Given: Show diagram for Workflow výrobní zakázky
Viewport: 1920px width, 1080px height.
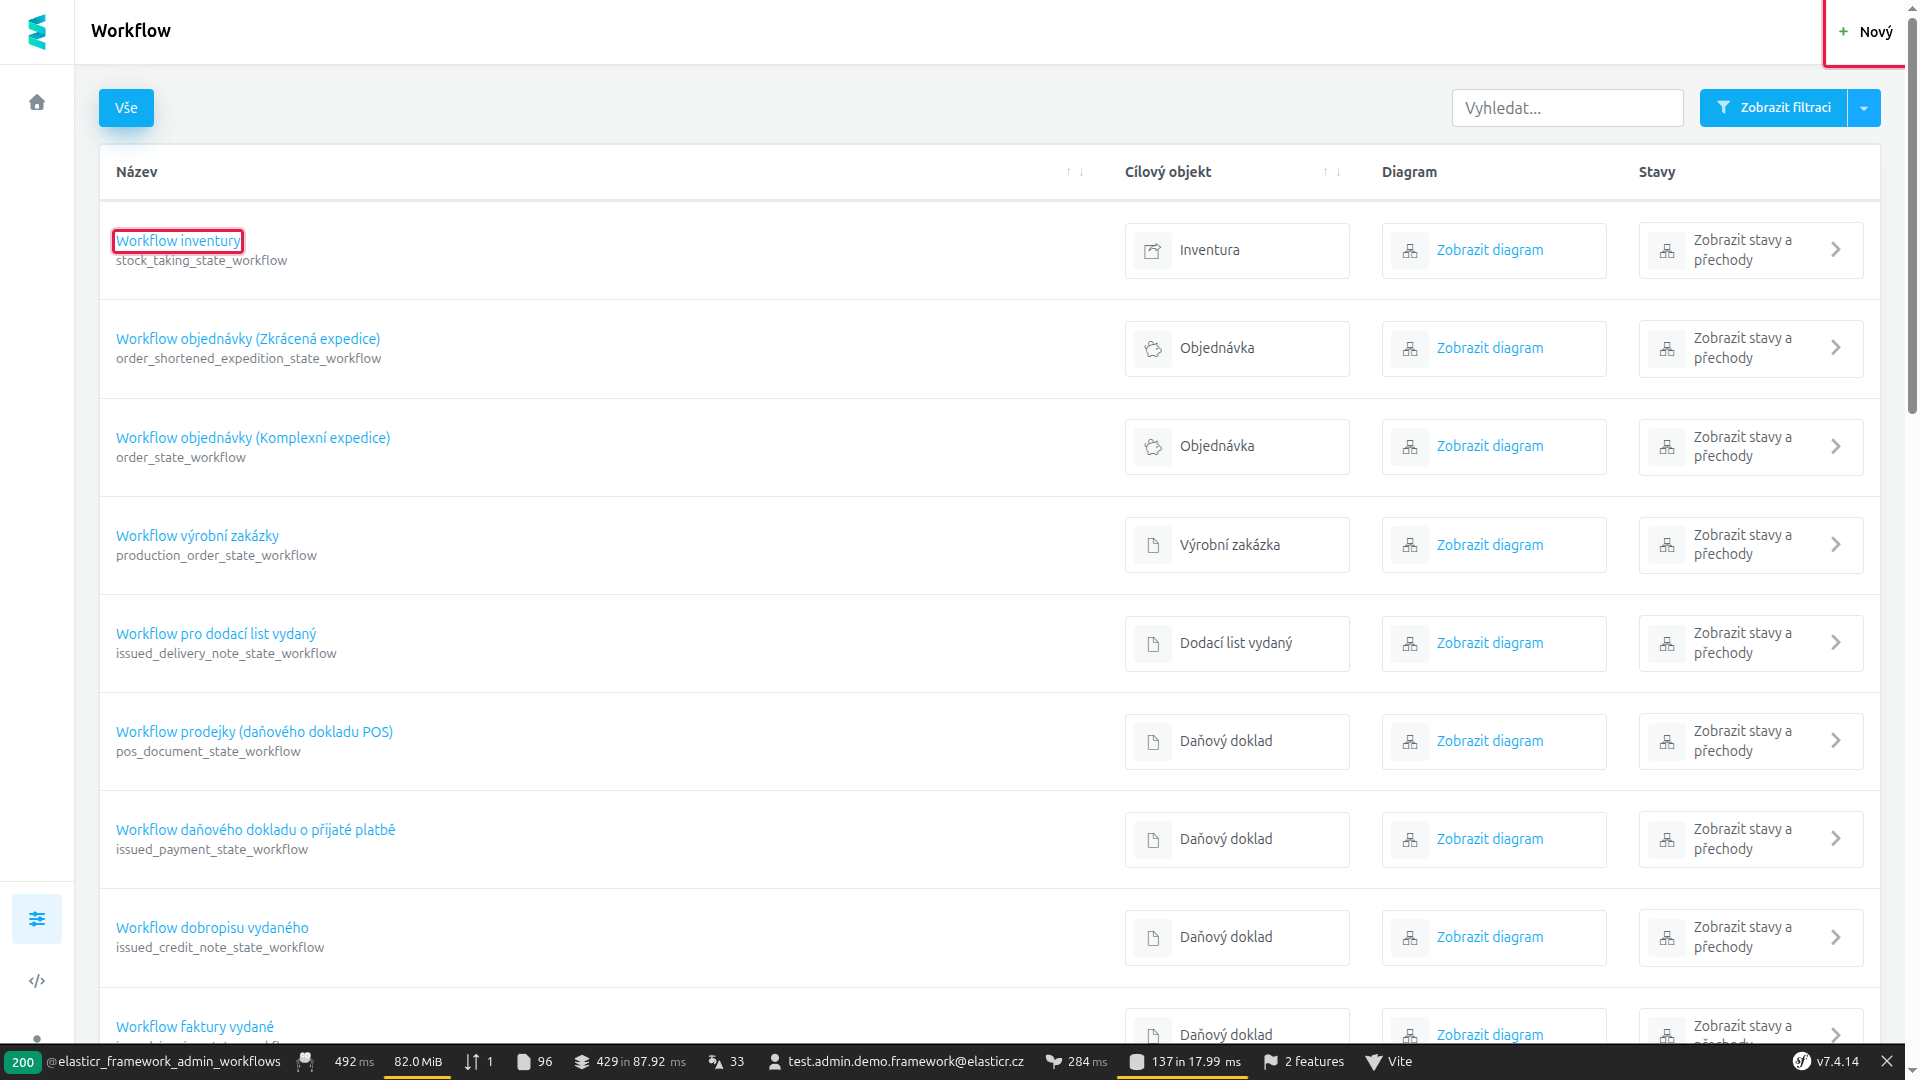Looking at the screenshot, I should [x=1490, y=545].
